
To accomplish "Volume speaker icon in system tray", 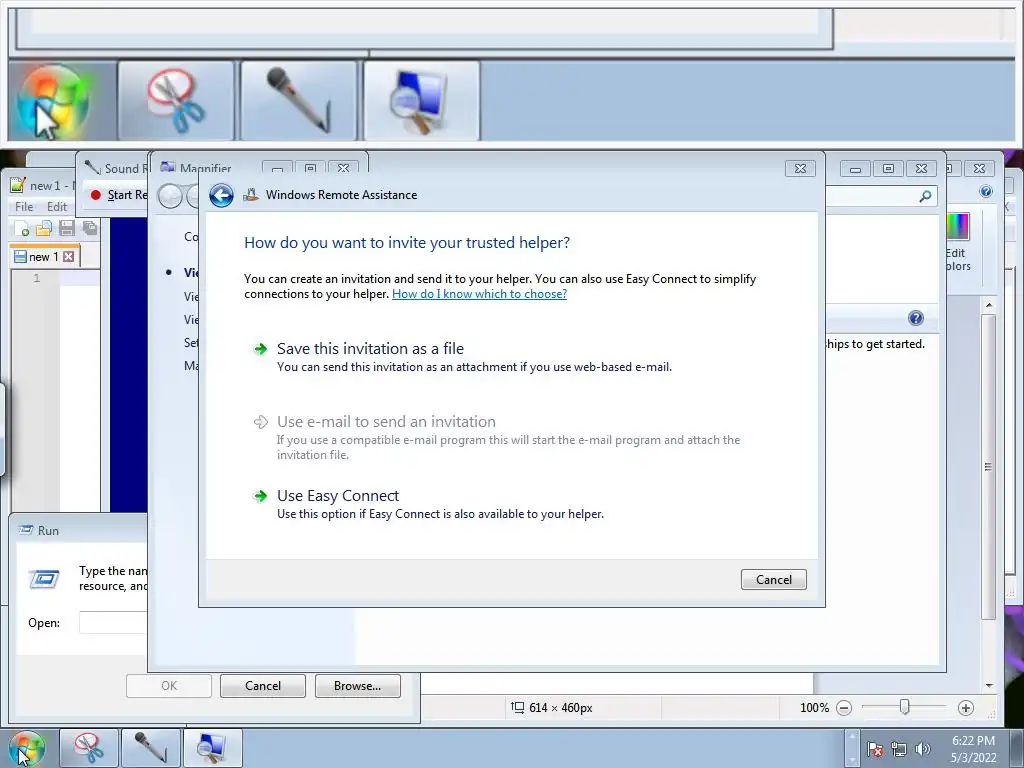I will tap(923, 749).
